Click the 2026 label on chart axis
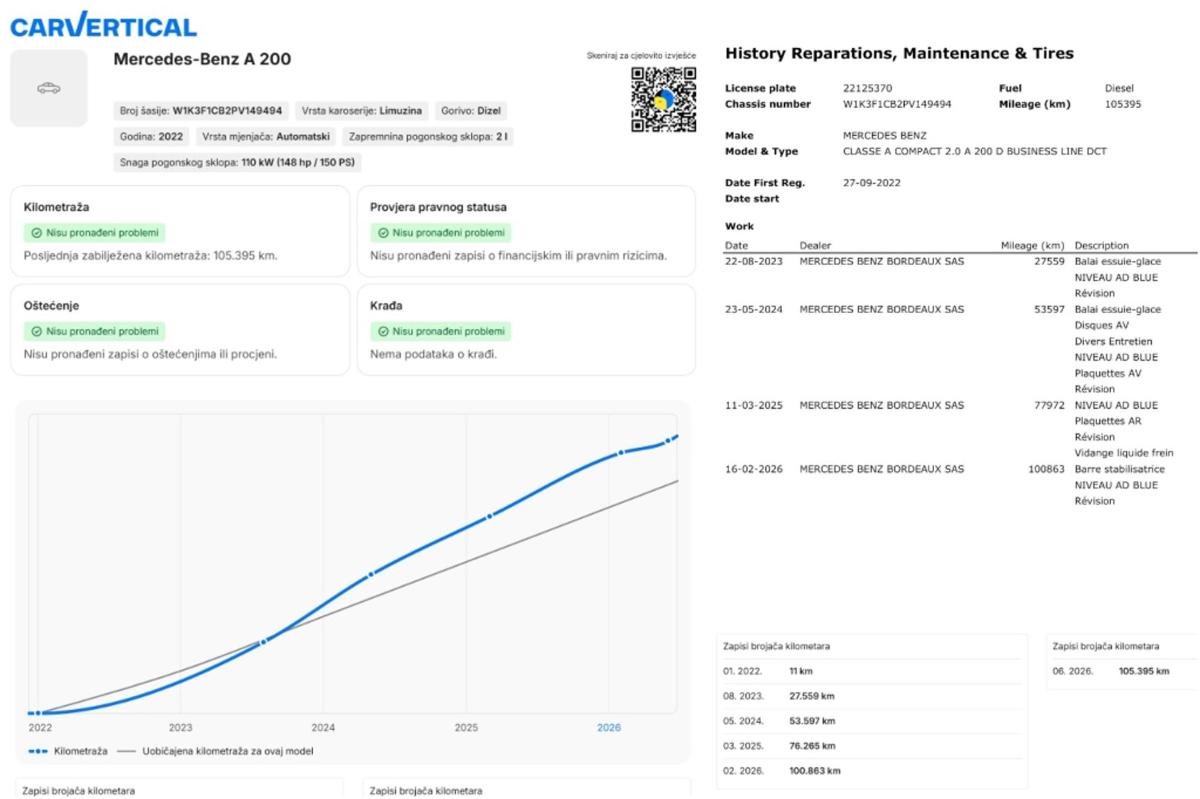Screen dimensions: 1200x799 [x=609, y=727]
